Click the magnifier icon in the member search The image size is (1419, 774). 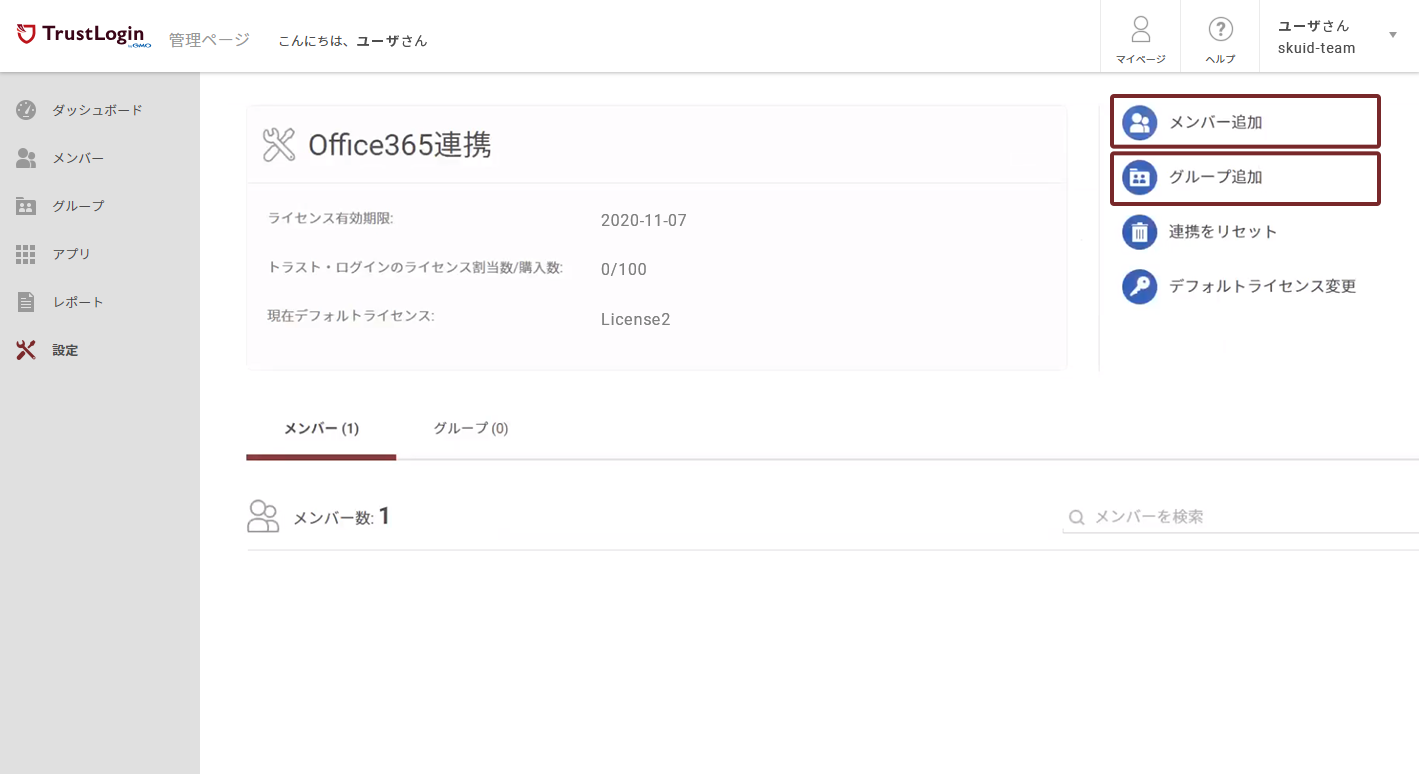(x=1076, y=516)
